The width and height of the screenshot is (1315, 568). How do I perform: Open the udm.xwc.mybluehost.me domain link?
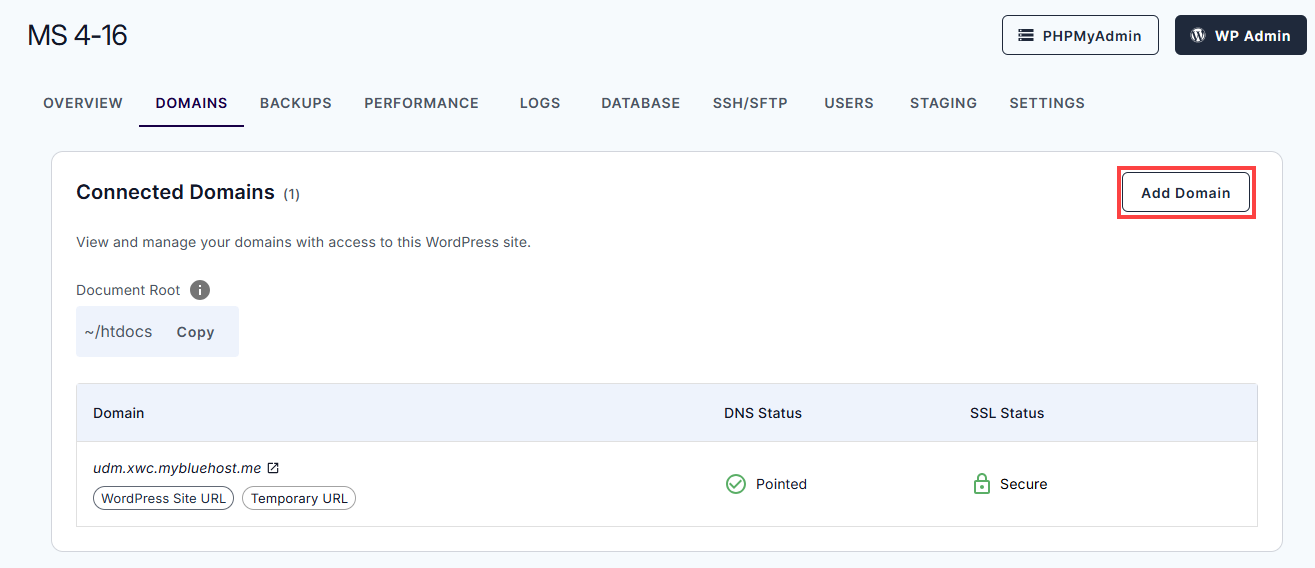pyautogui.click(x=177, y=468)
